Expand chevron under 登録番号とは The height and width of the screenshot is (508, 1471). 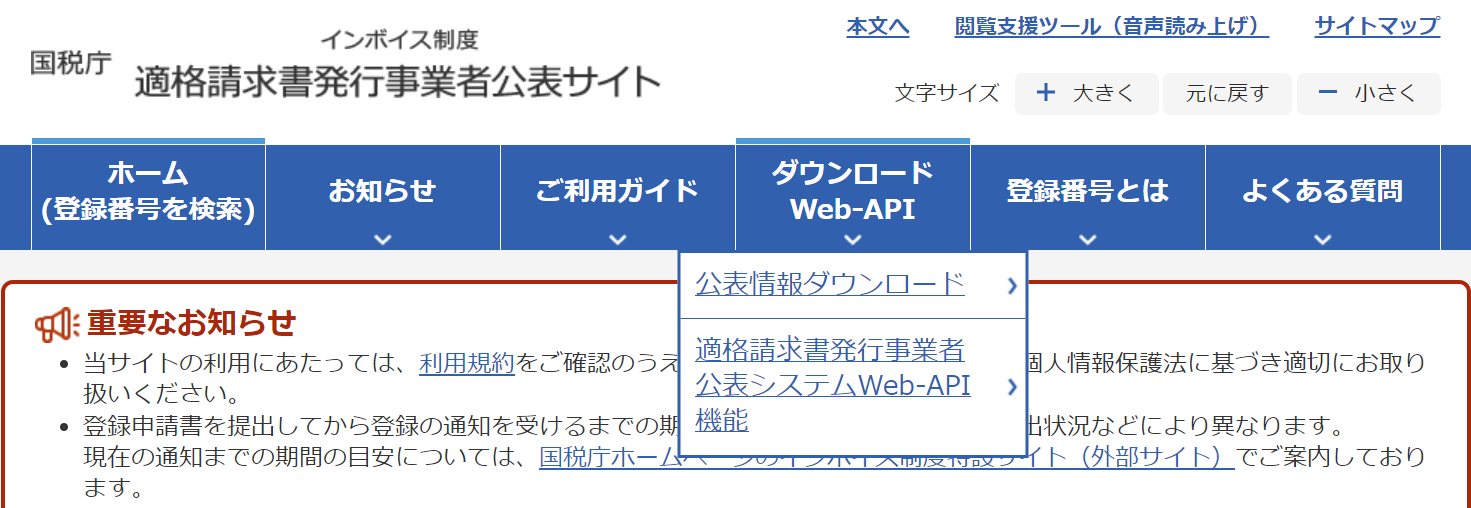point(1088,240)
